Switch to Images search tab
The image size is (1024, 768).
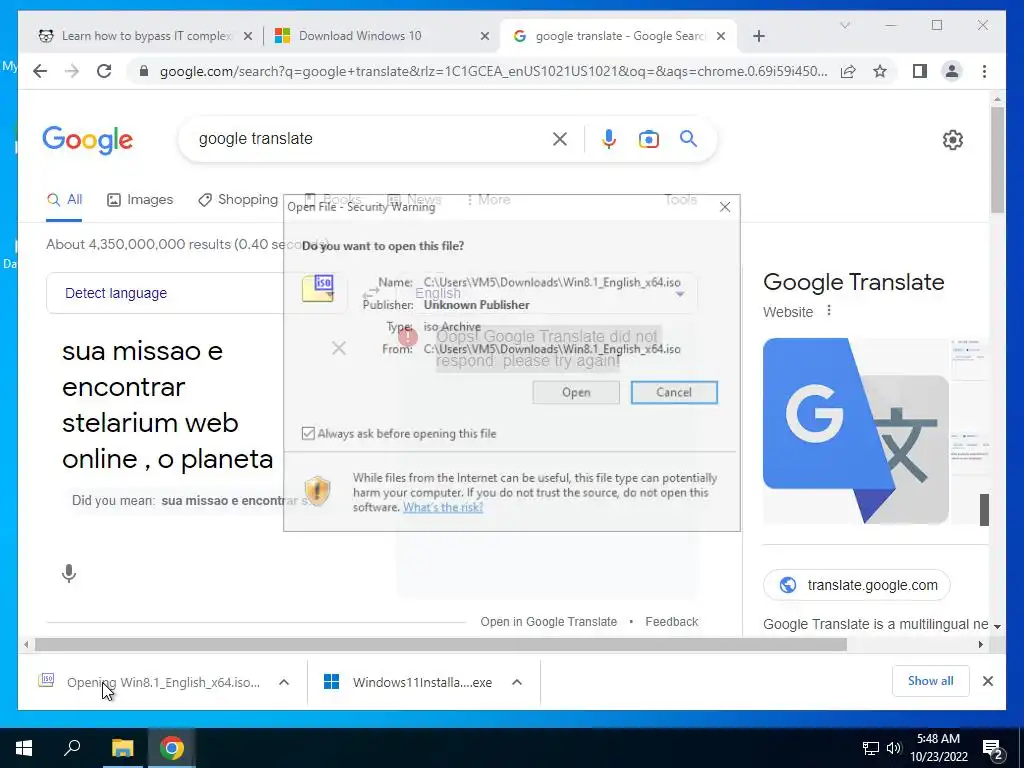click(x=140, y=200)
